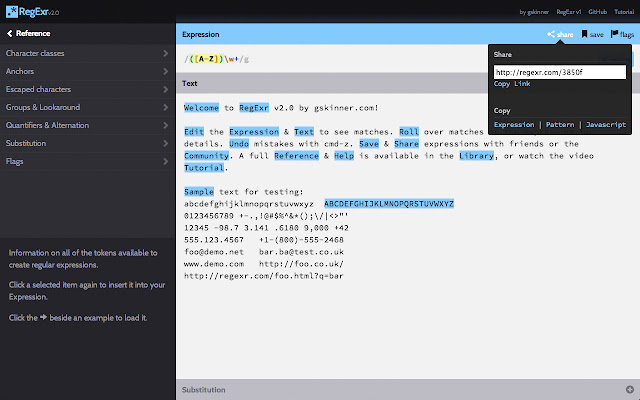This screenshot has width=640, height=400.
Task: Click highlighted match 'Undo' in text
Action: [x=239, y=144]
